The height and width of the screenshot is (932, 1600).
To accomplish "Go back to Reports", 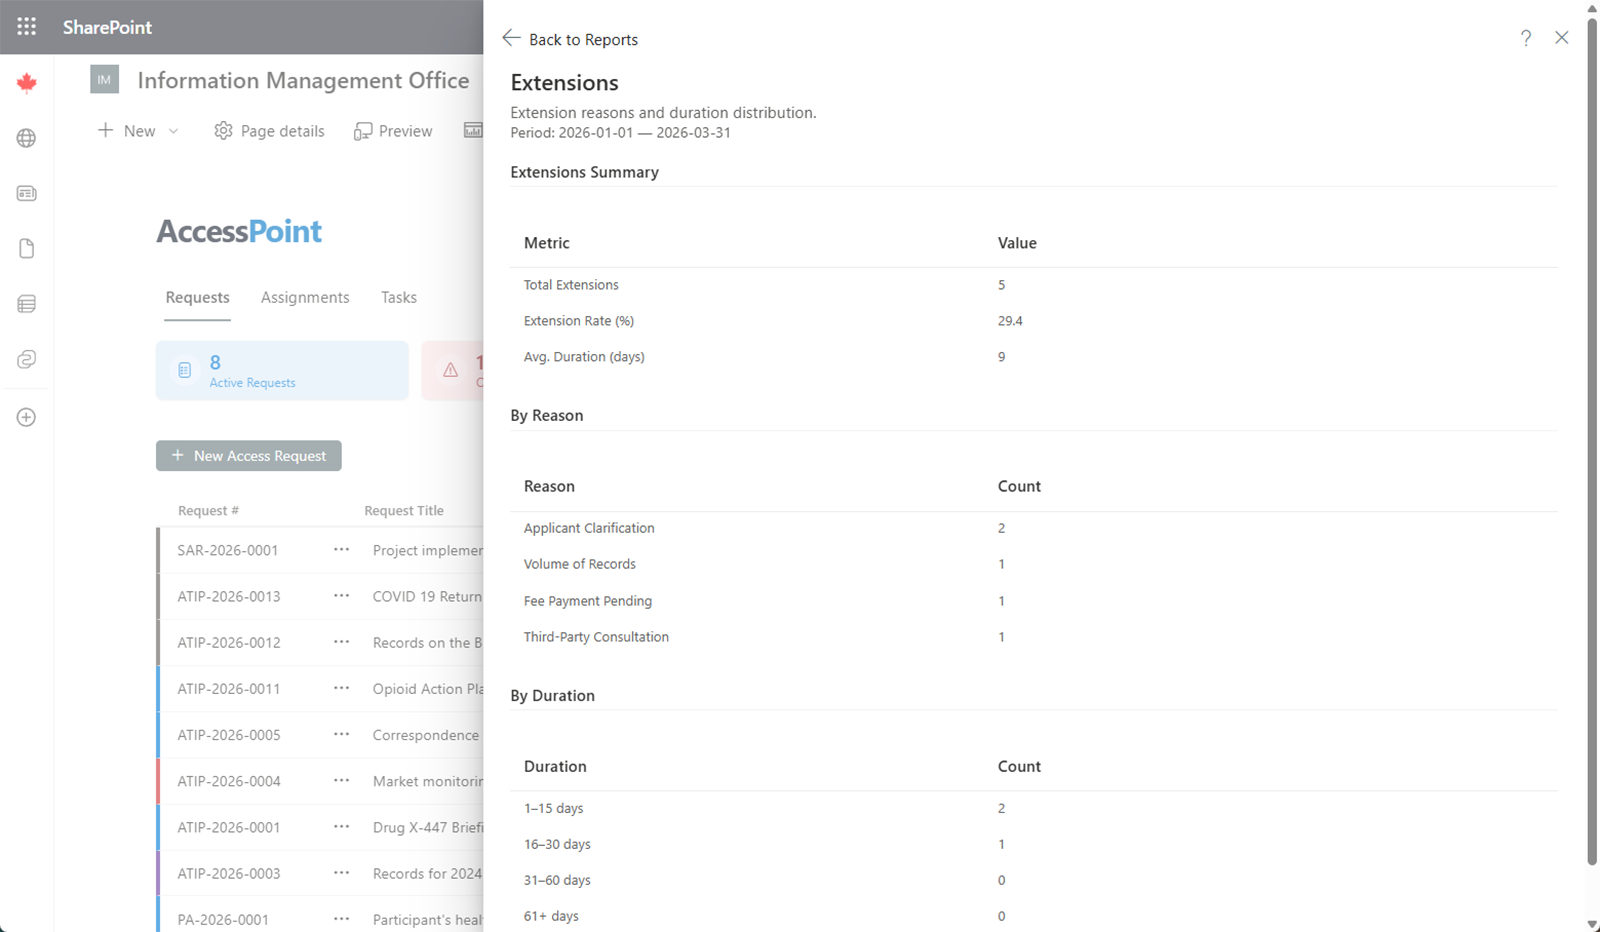I will tap(570, 39).
